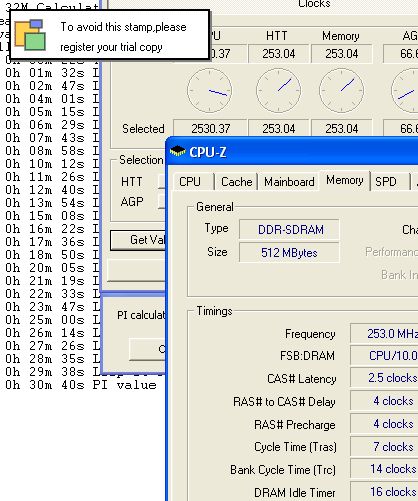Click the Memory clock gauge dial
Viewport: 418px width, 501px height.
tap(342, 90)
